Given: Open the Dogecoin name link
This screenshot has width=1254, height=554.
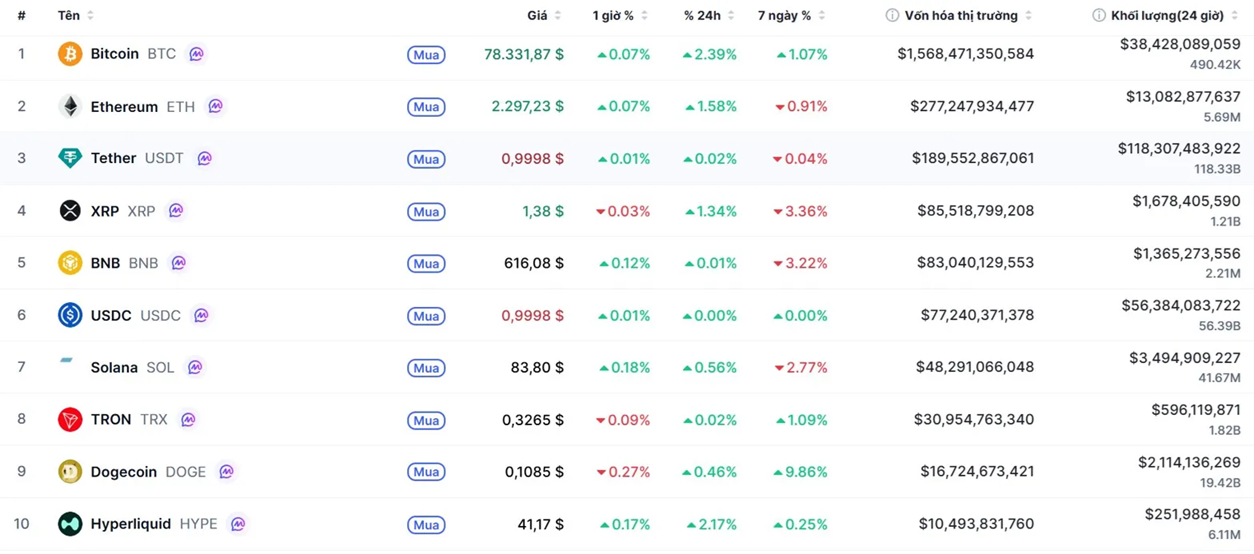Looking at the screenshot, I should [123, 472].
